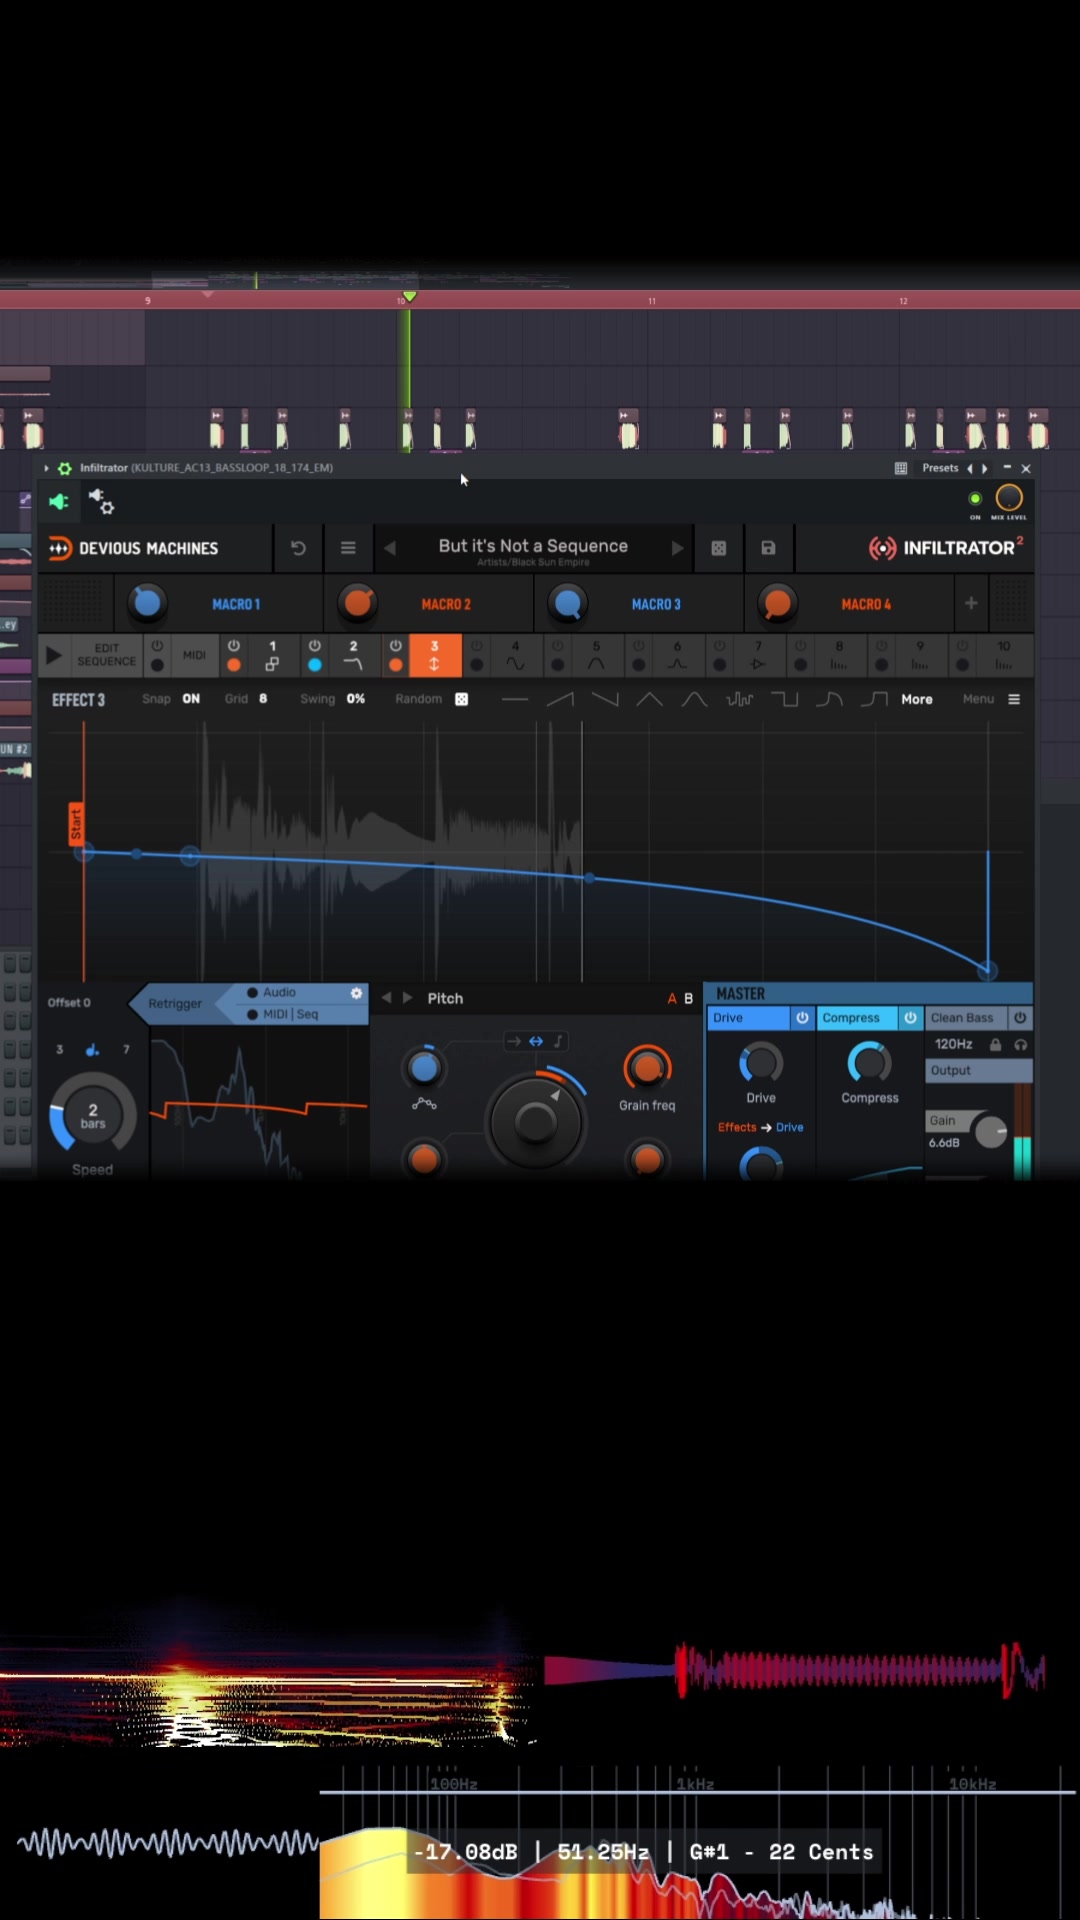The image size is (1080, 1920).
Task: Open the preset list hamburger icon
Action: tap(348, 548)
